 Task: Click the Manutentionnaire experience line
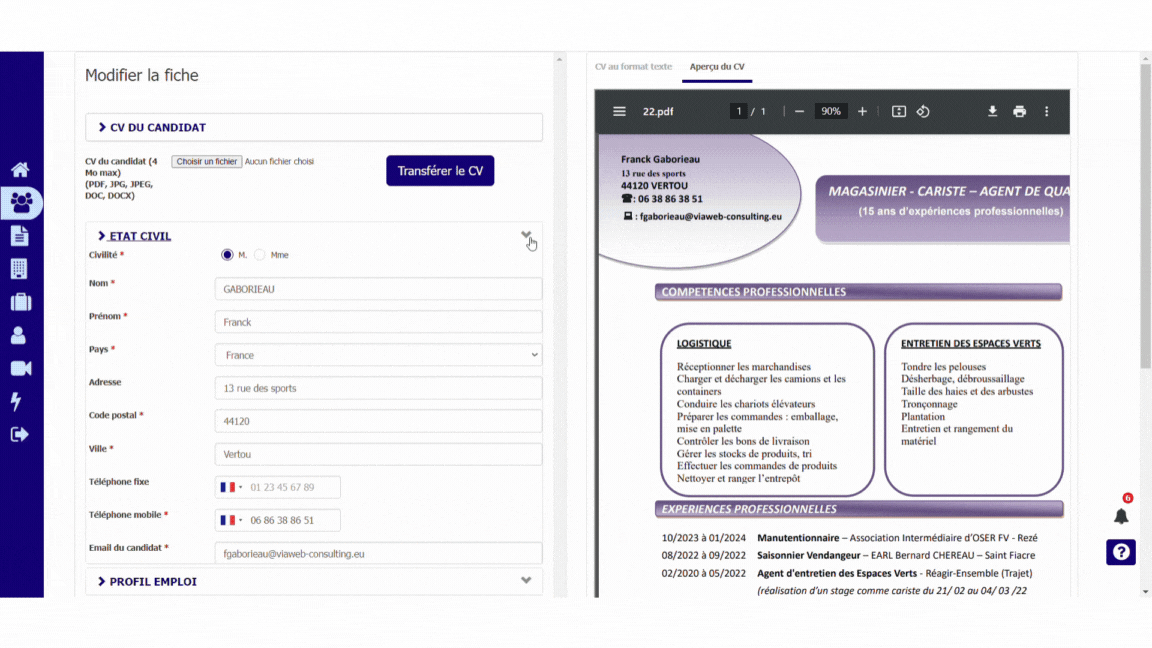[849, 538]
